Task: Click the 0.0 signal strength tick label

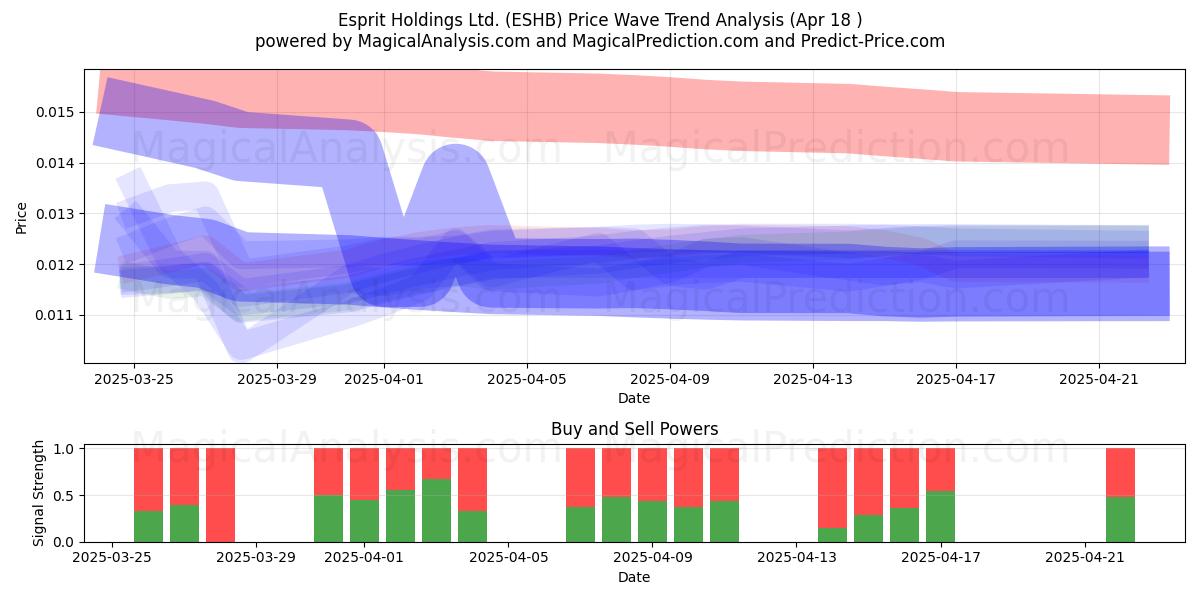Action: click(x=64, y=542)
